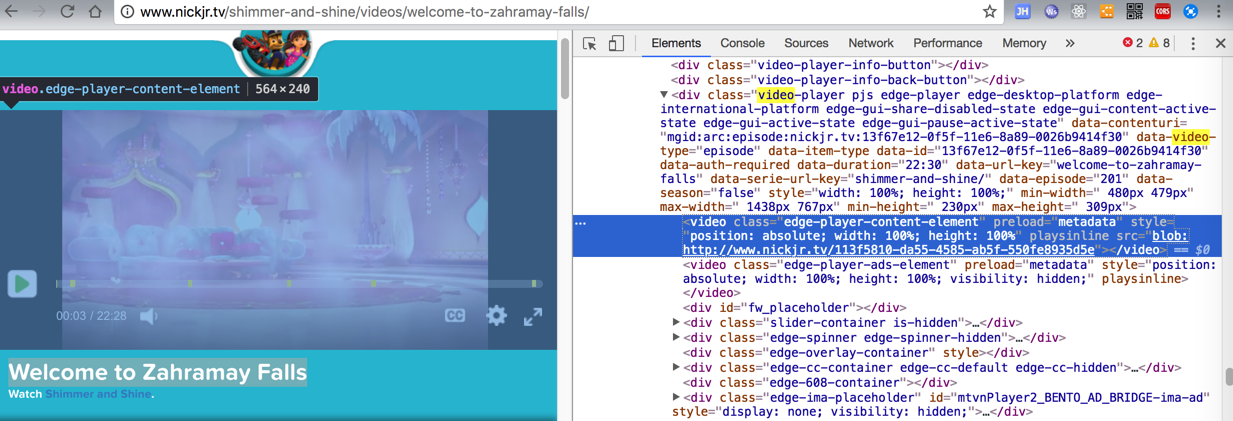Close the DevTools panel

point(1220,44)
